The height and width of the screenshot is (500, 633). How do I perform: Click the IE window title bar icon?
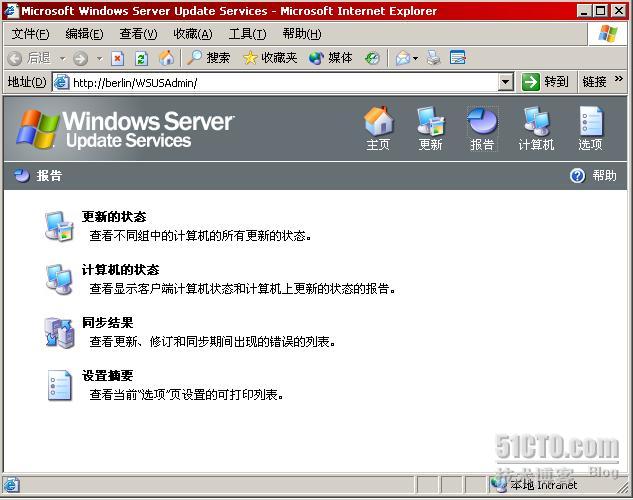point(10,10)
